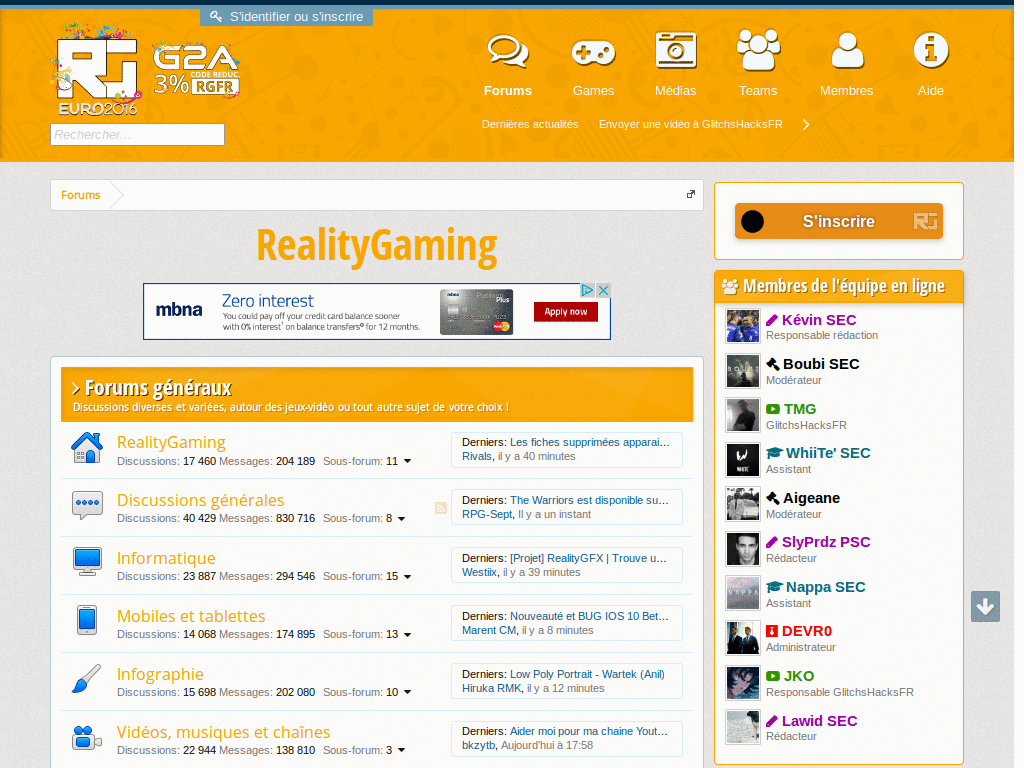Click the RG Euro 2016 site logo
The width and height of the screenshot is (1024, 768).
tap(97, 70)
